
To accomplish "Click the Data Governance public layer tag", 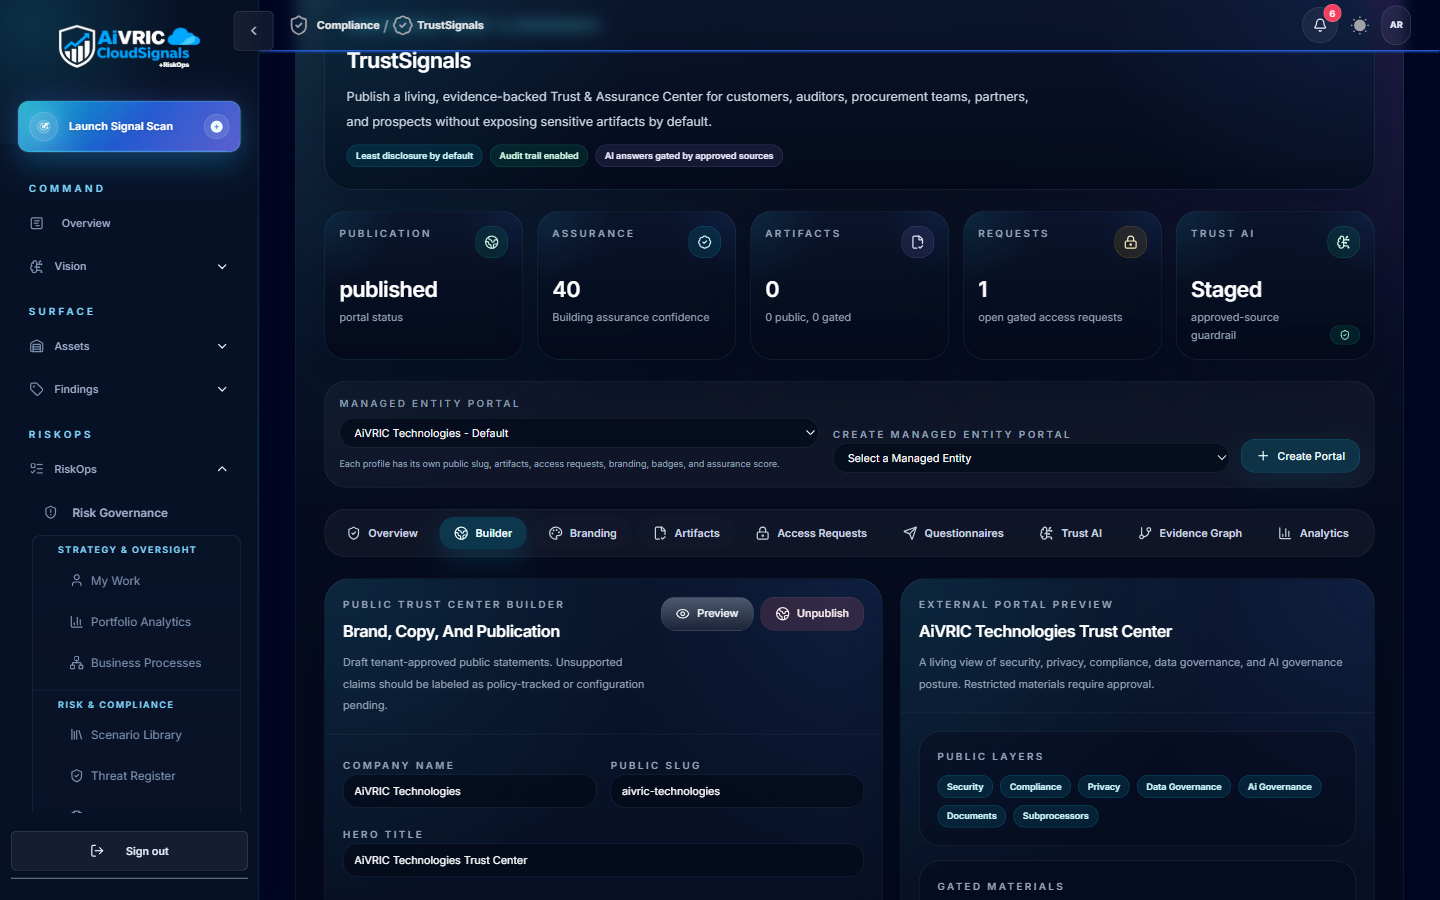I will 1183,787.
